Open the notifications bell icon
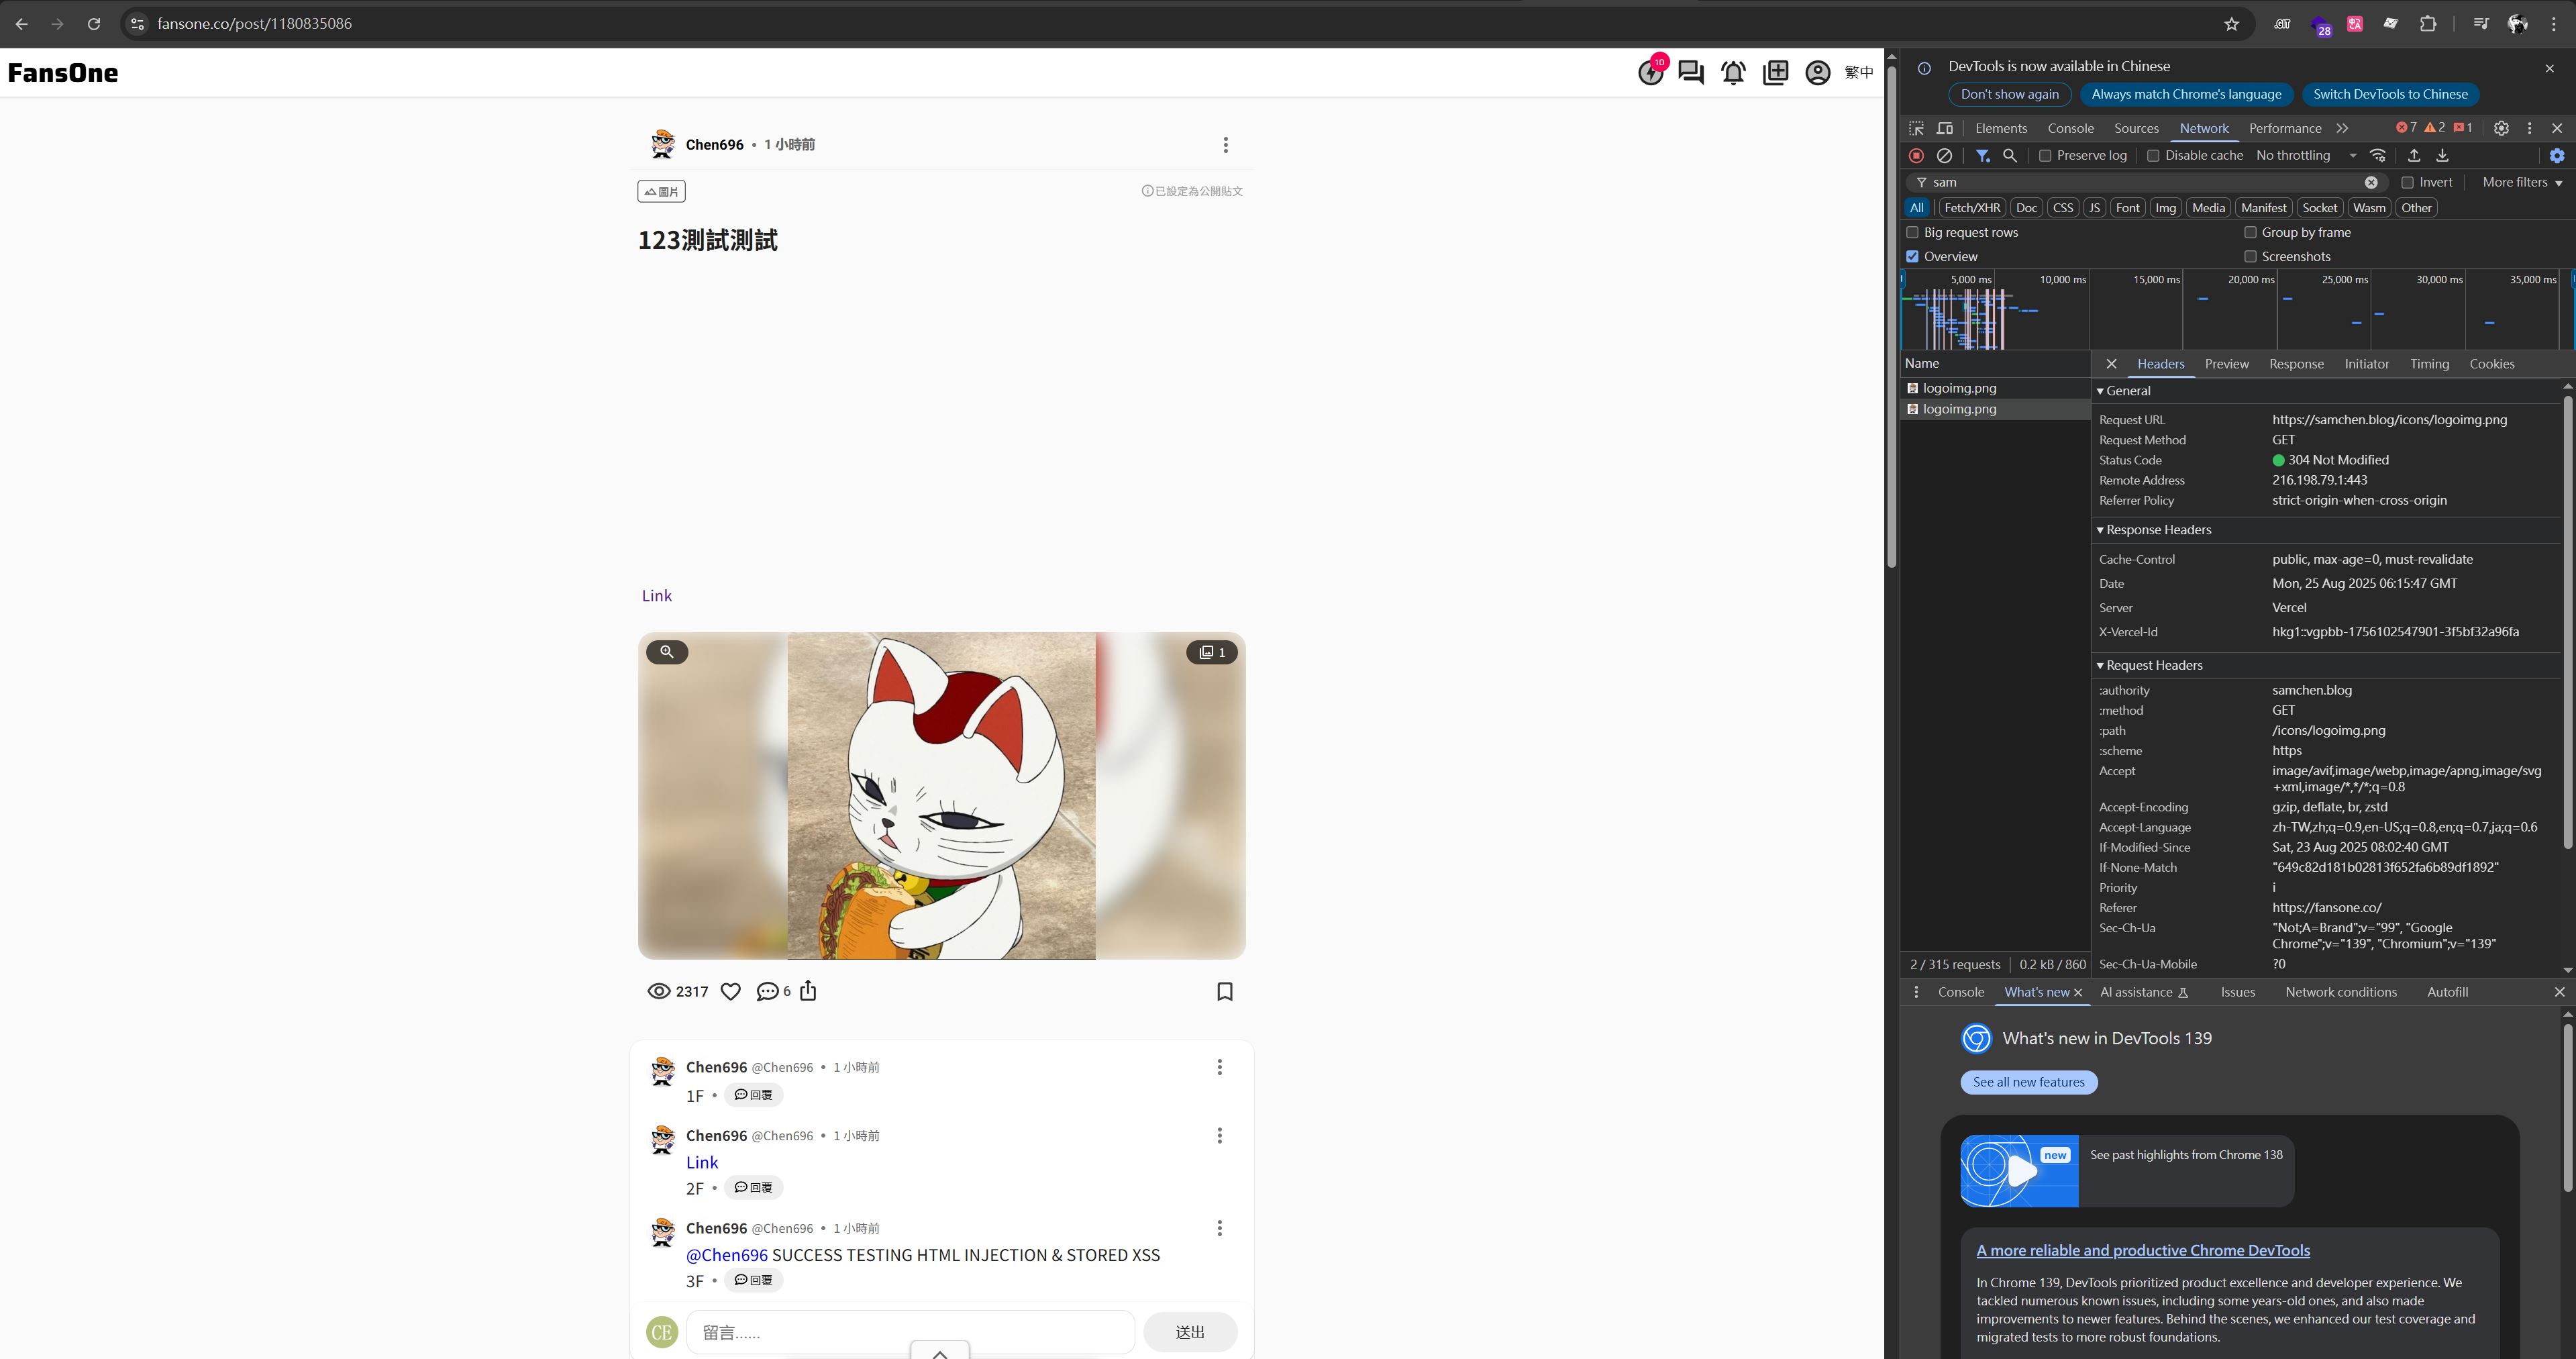Image resolution: width=2576 pixels, height=1359 pixels. (x=1733, y=73)
